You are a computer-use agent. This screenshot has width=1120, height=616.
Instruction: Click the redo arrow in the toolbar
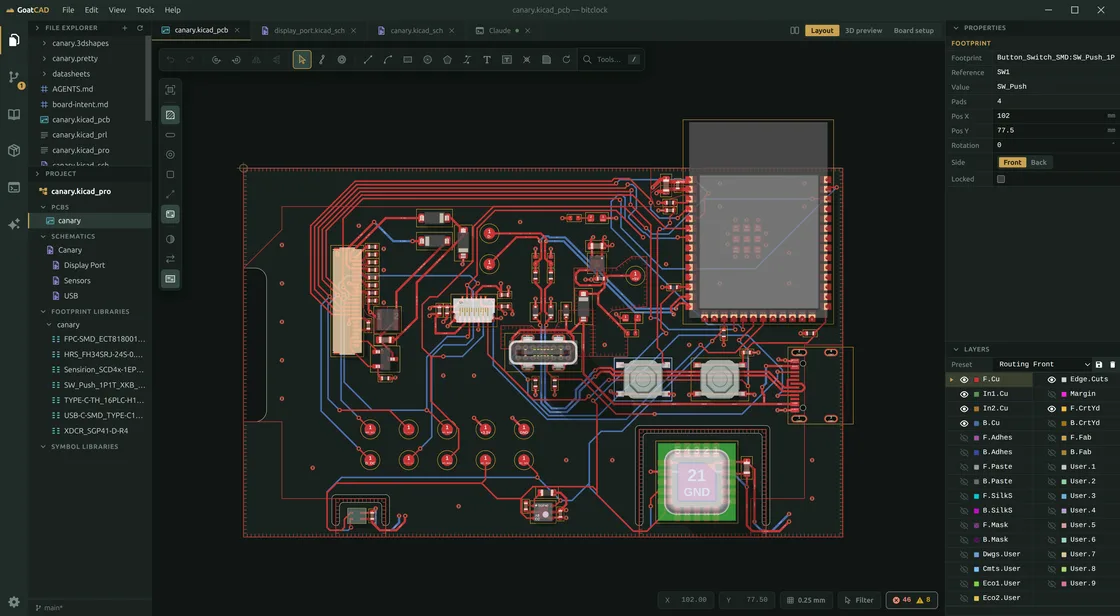point(190,59)
